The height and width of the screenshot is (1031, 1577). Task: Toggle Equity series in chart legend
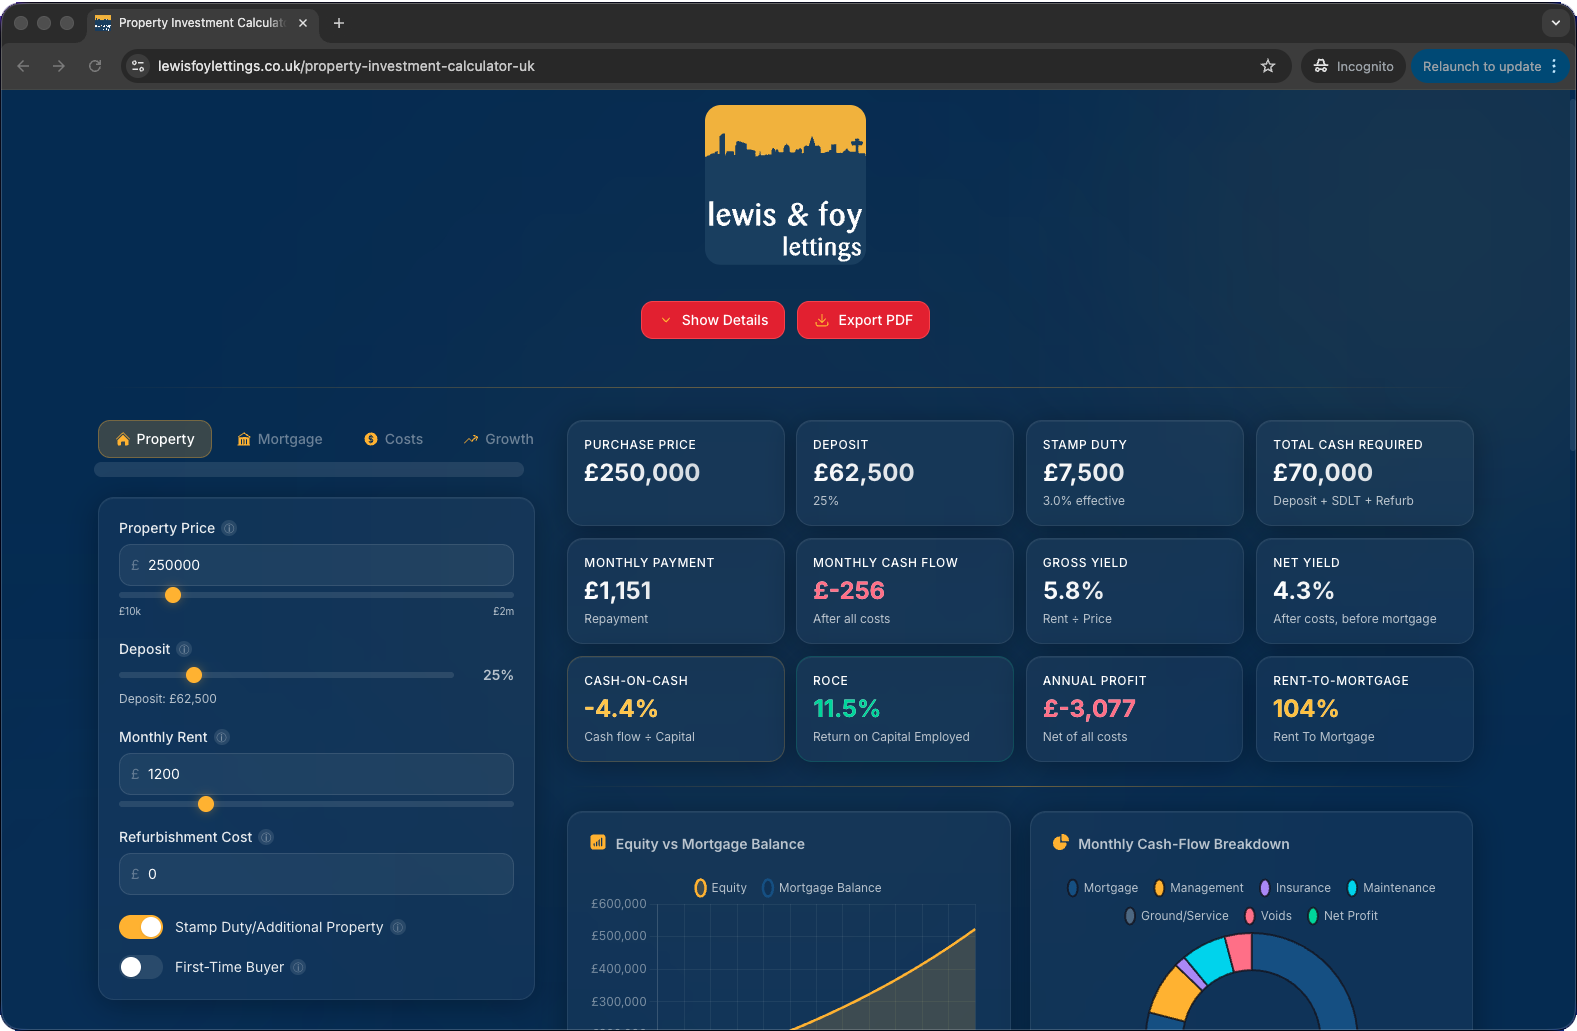[x=720, y=888]
